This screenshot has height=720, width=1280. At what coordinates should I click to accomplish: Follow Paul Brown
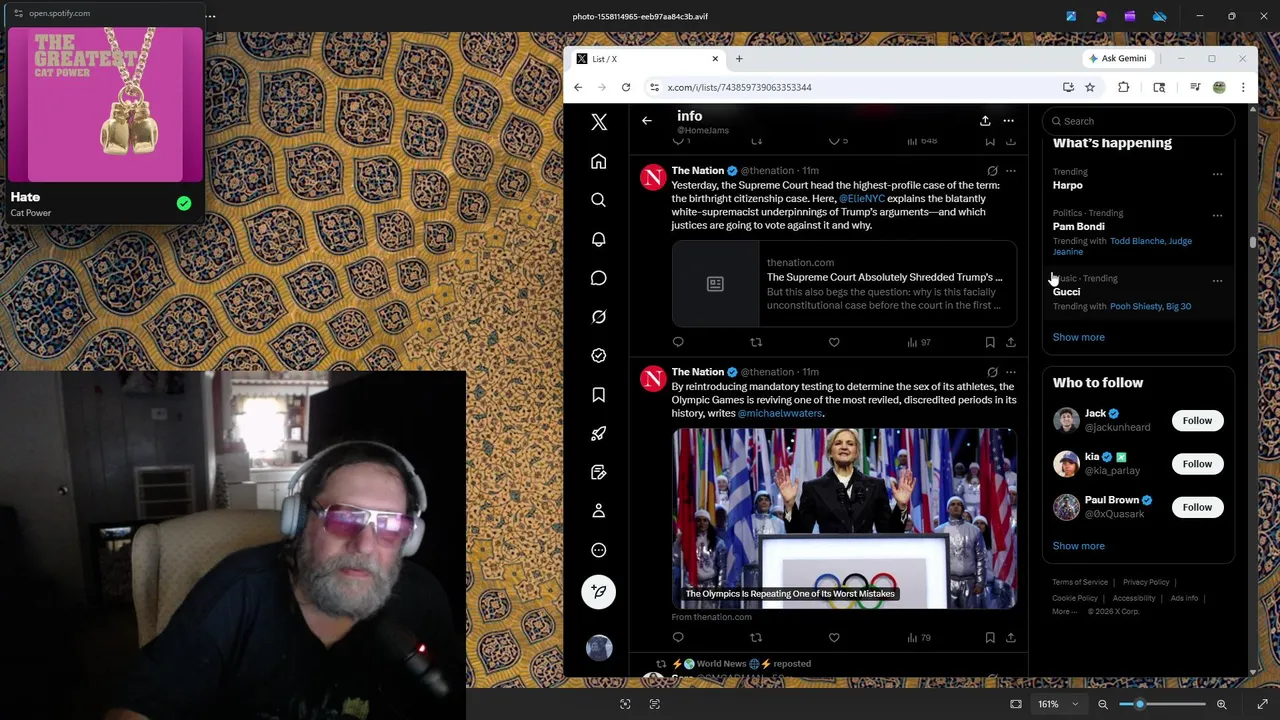tap(1197, 507)
